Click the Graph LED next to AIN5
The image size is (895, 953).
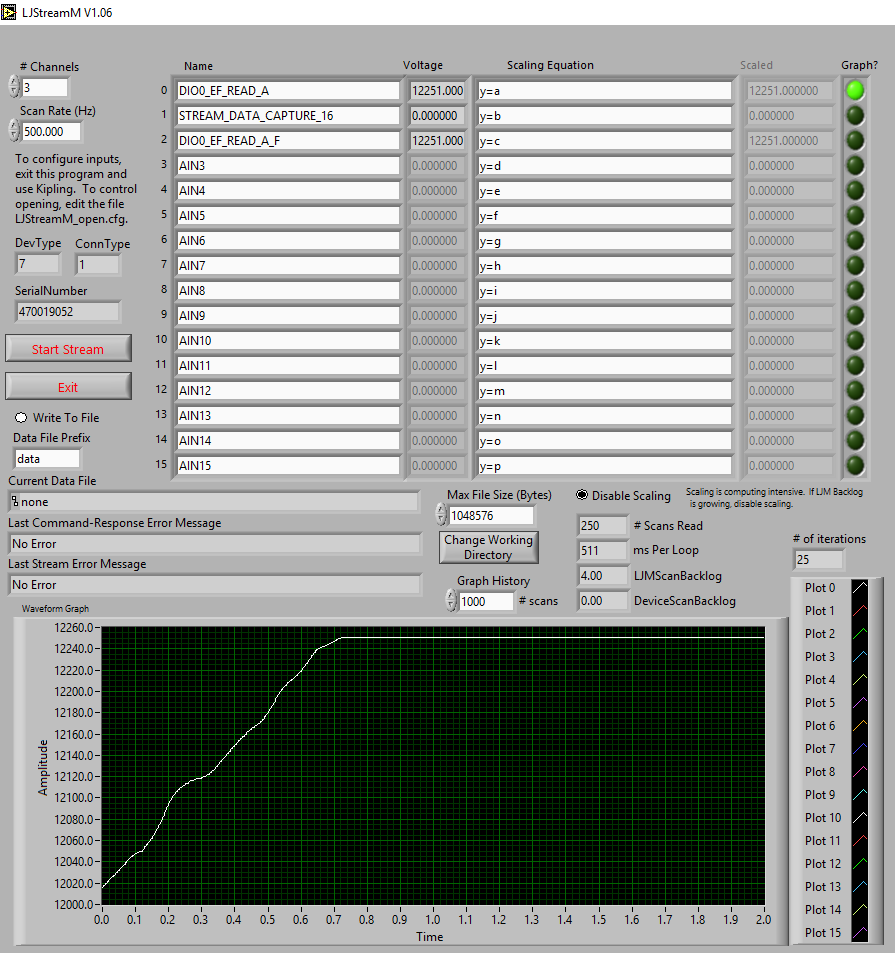coord(857,215)
